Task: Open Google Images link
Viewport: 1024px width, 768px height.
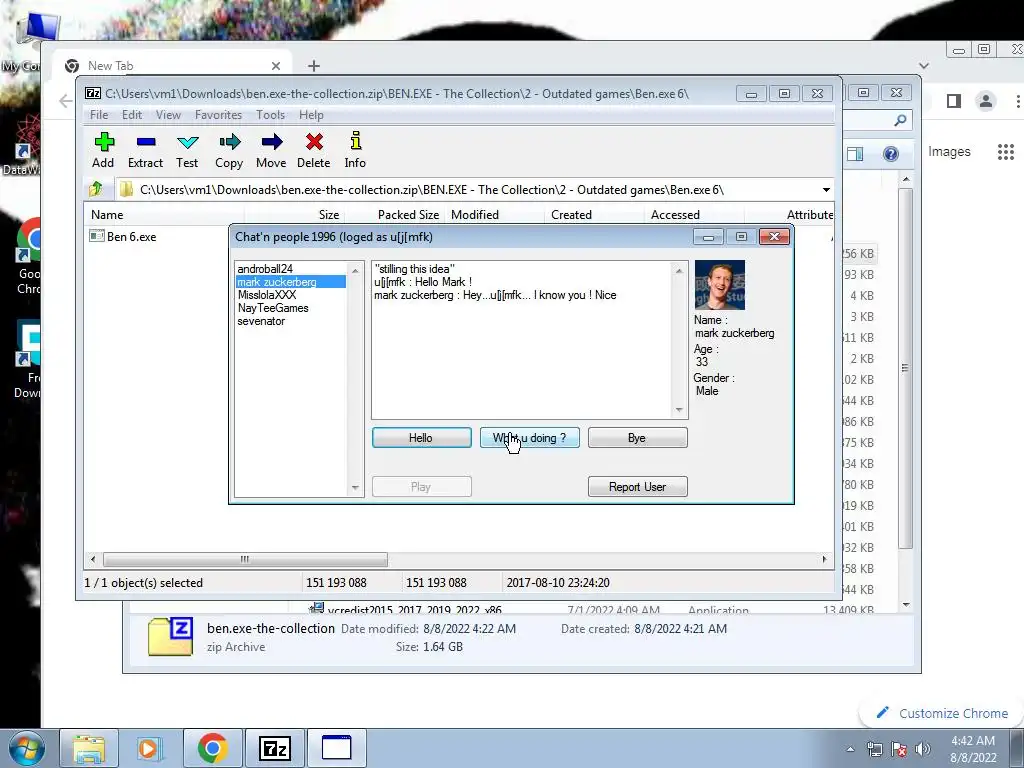Action: tap(949, 152)
